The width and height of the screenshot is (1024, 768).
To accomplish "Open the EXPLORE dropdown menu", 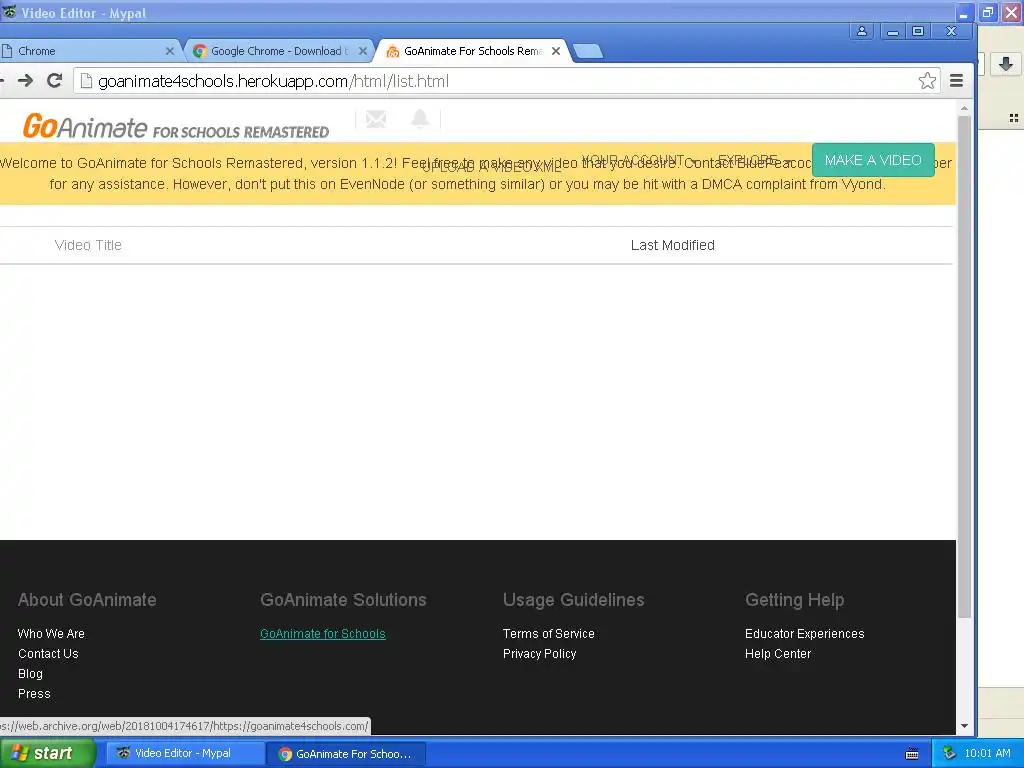I will (754, 160).
